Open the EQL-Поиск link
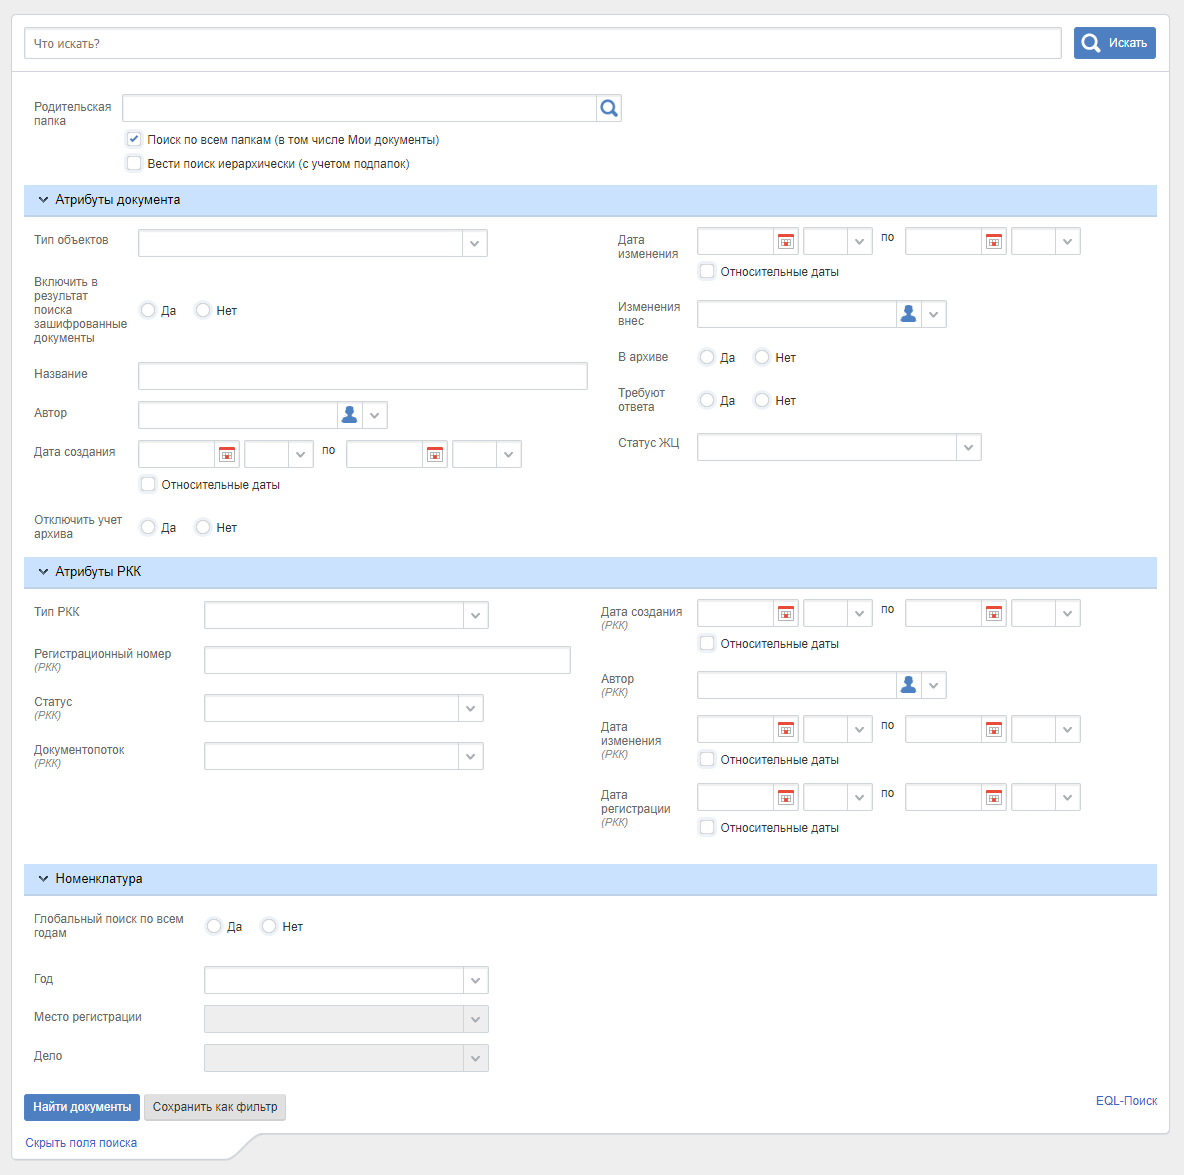Viewport: 1184px width, 1175px height. [1126, 1101]
